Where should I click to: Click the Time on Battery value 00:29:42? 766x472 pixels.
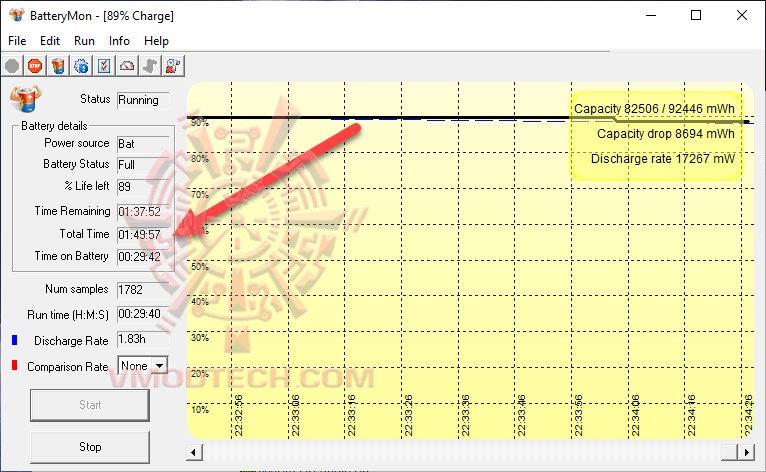tap(139, 257)
